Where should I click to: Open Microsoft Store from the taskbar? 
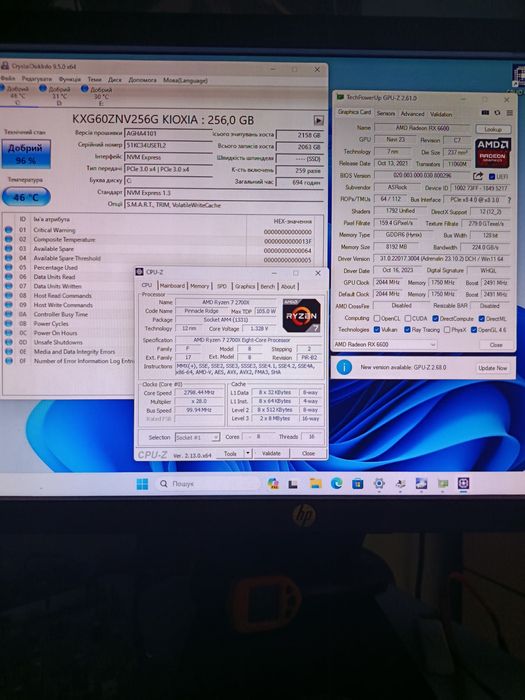click(x=358, y=483)
